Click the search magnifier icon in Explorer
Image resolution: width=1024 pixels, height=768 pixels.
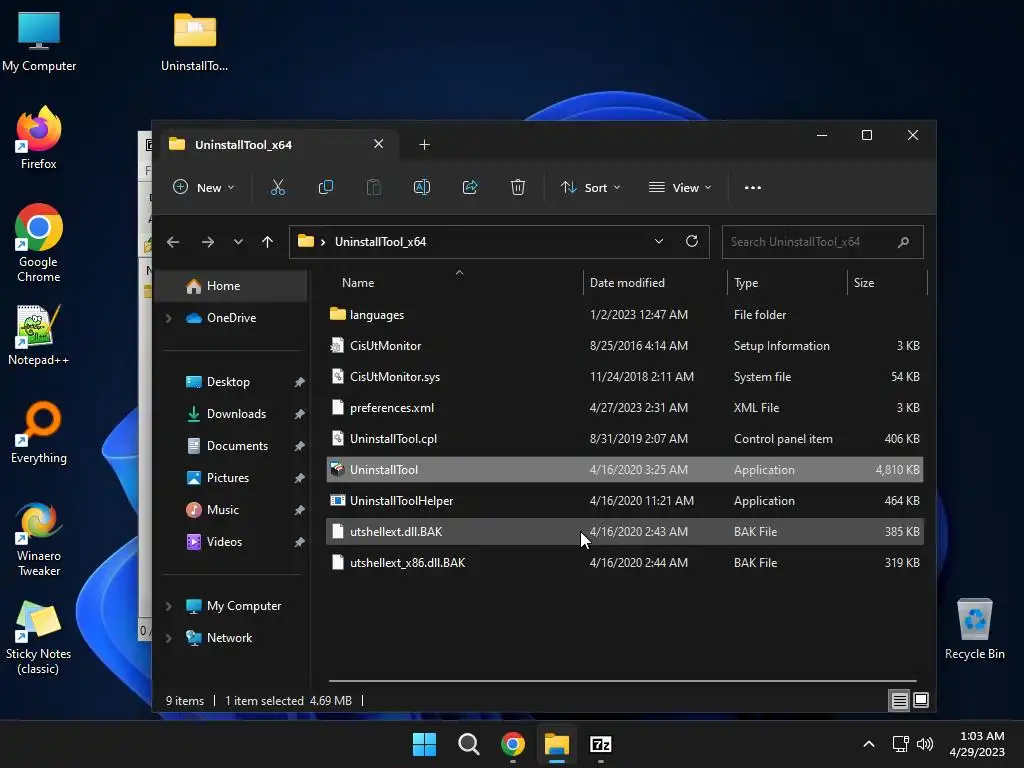(903, 242)
